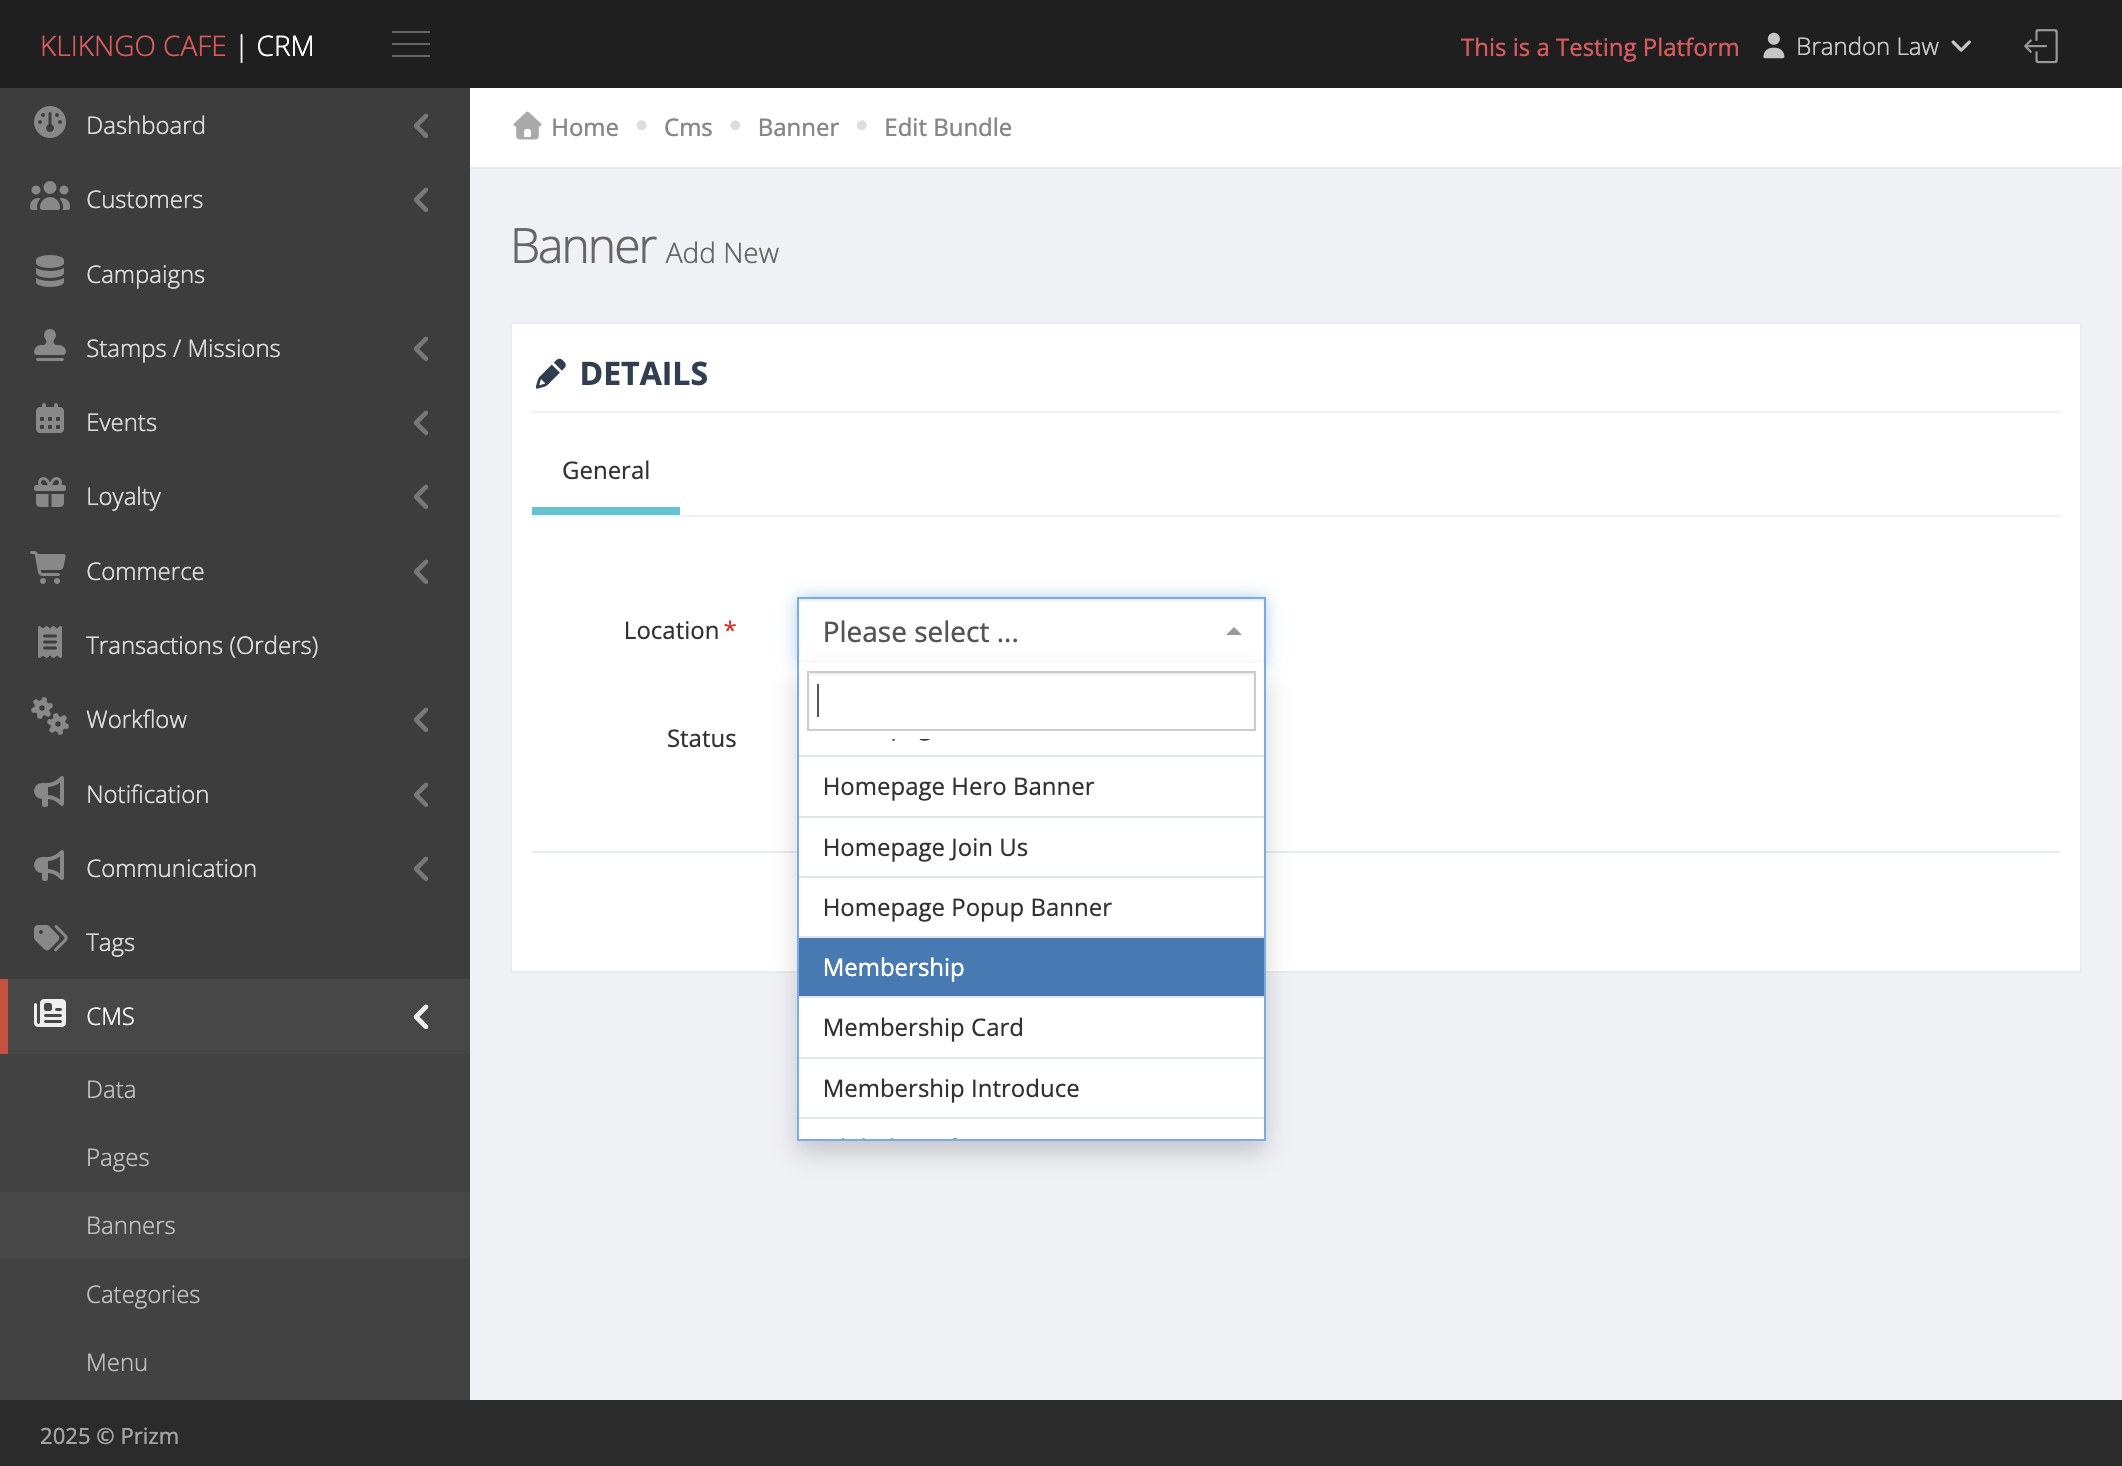Click the Tags icon in sidebar
2122x1466 pixels.
[50, 939]
